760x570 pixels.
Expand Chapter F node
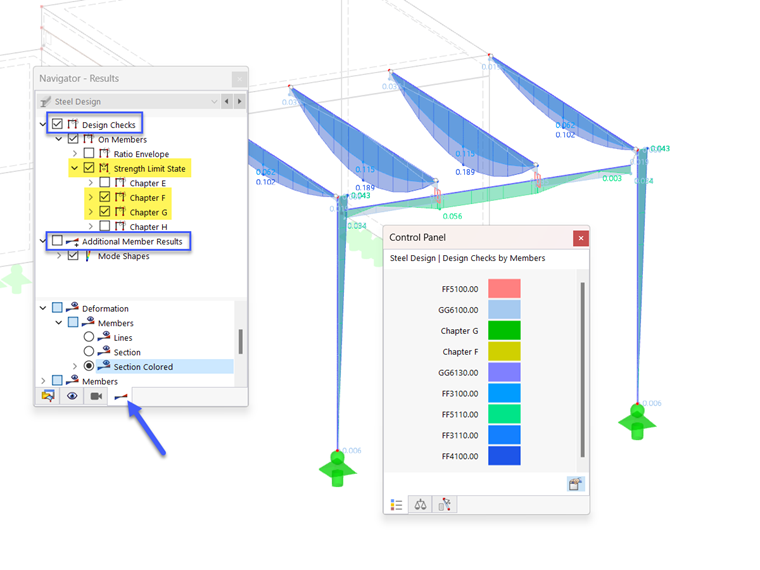[91, 197]
